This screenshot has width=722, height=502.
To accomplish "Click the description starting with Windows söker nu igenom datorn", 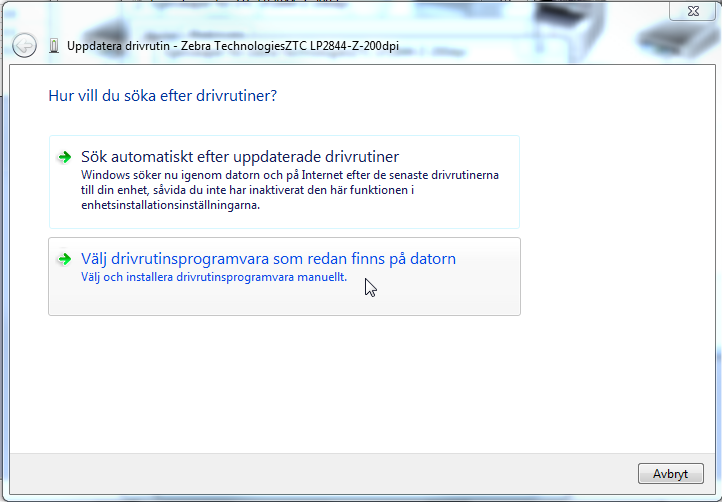I will coord(290,190).
